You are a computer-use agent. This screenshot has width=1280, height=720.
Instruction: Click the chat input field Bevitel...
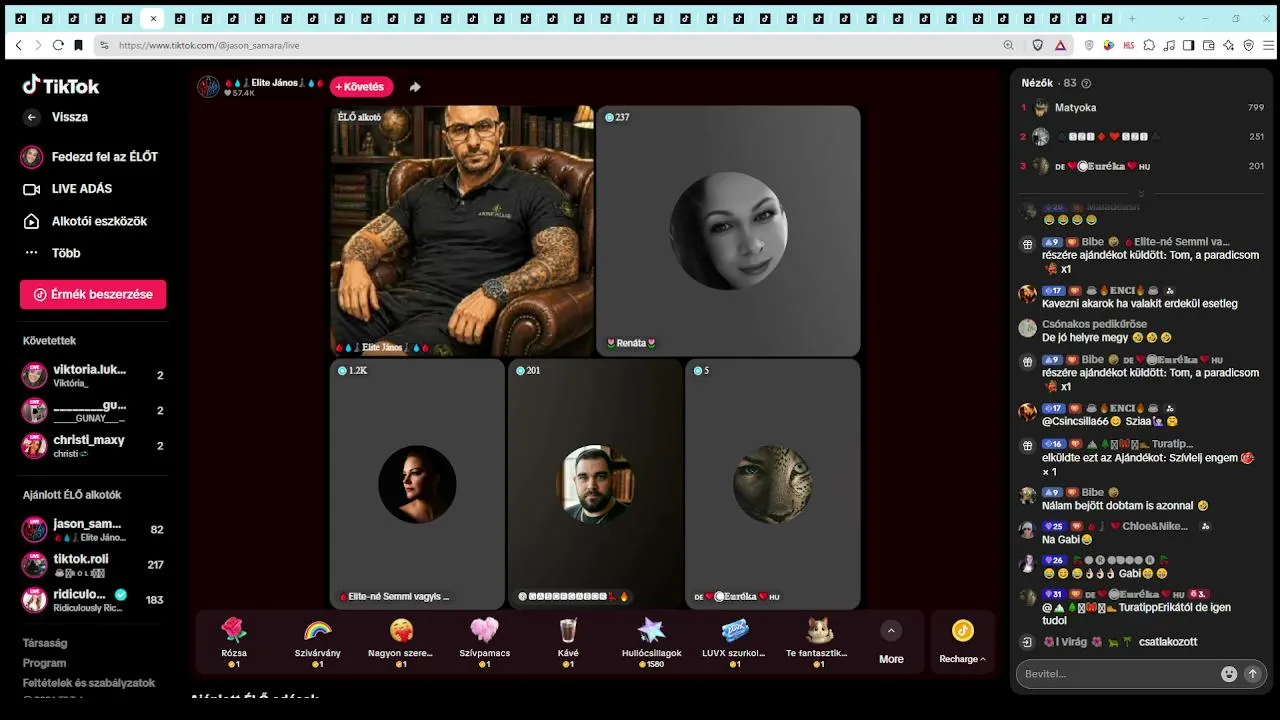pyautogui.click(x=1118, y=674)
